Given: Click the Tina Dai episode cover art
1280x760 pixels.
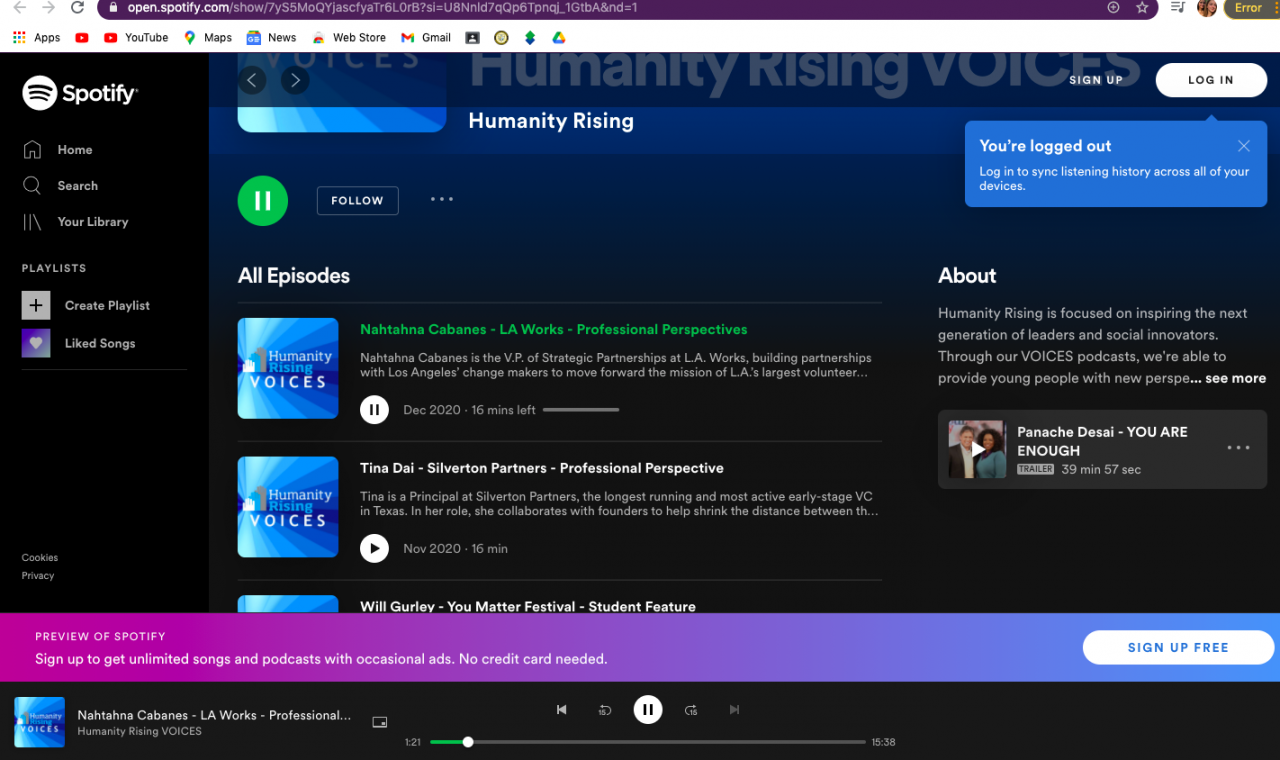Looking at the screenshot, I should [x=288, y=507].
